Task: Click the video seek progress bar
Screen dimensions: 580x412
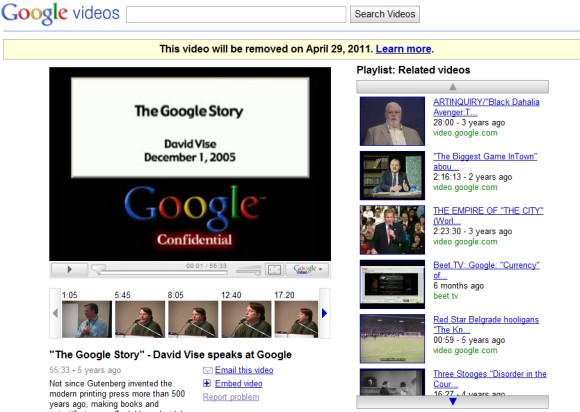Action: (160, 273)
